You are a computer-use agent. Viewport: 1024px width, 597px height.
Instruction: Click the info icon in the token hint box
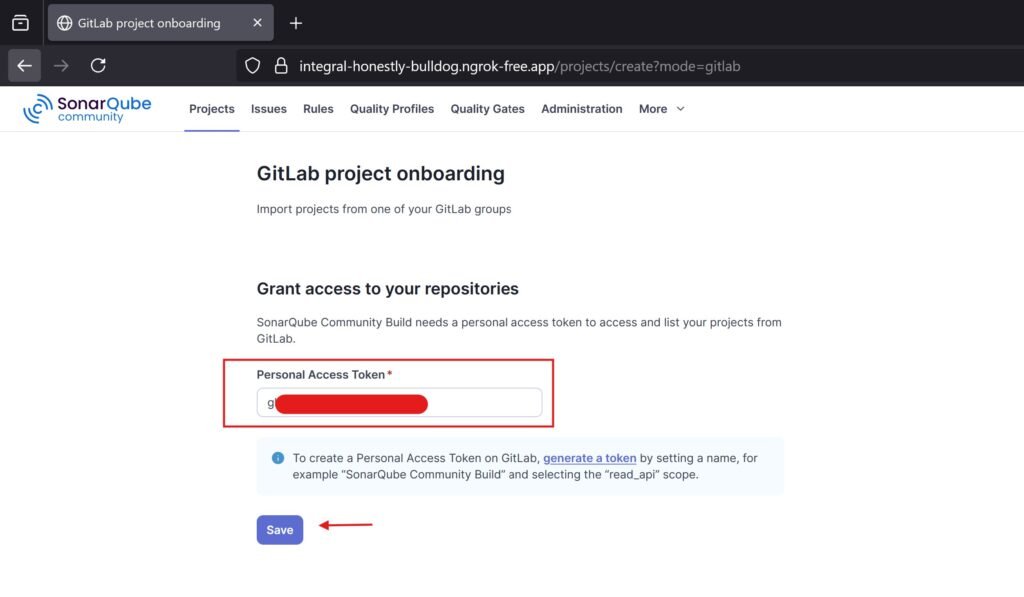(x=277, y=457)
